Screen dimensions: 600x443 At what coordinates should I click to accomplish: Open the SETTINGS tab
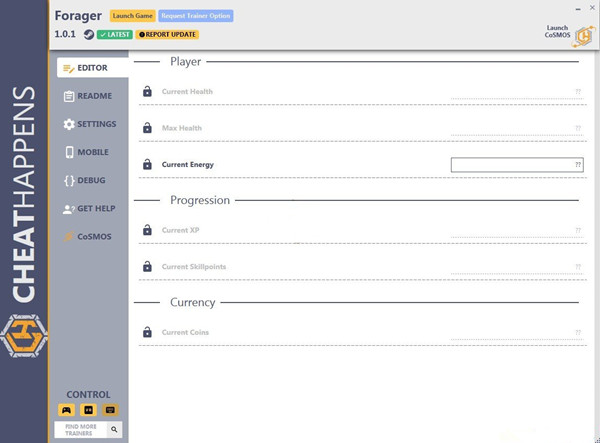pos(90,124)
